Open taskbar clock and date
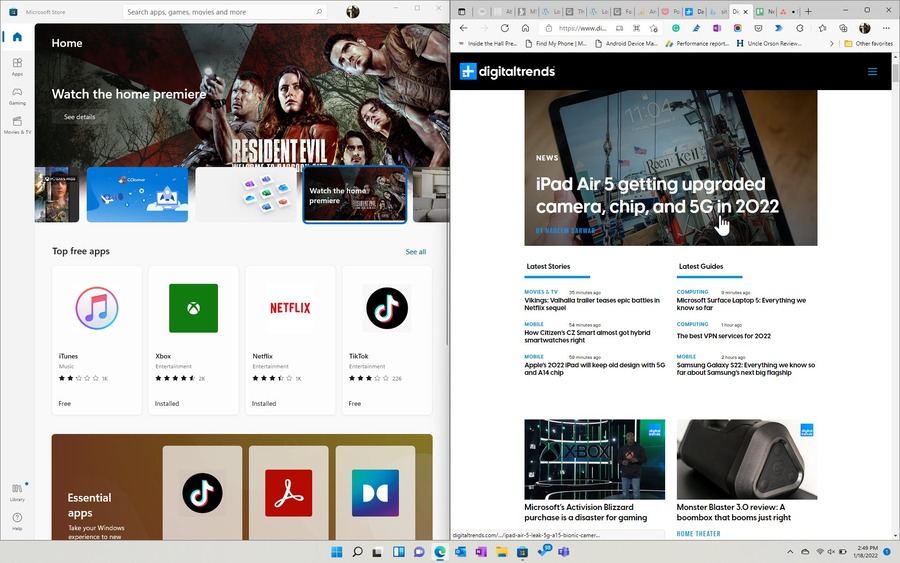Image resolution: width=900 pixels, height=563 pixels. tap(865, 552)
